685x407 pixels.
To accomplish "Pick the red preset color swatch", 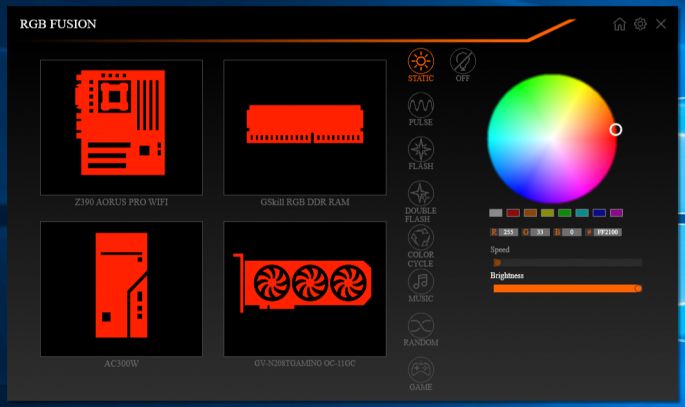I will coord(513,213).
